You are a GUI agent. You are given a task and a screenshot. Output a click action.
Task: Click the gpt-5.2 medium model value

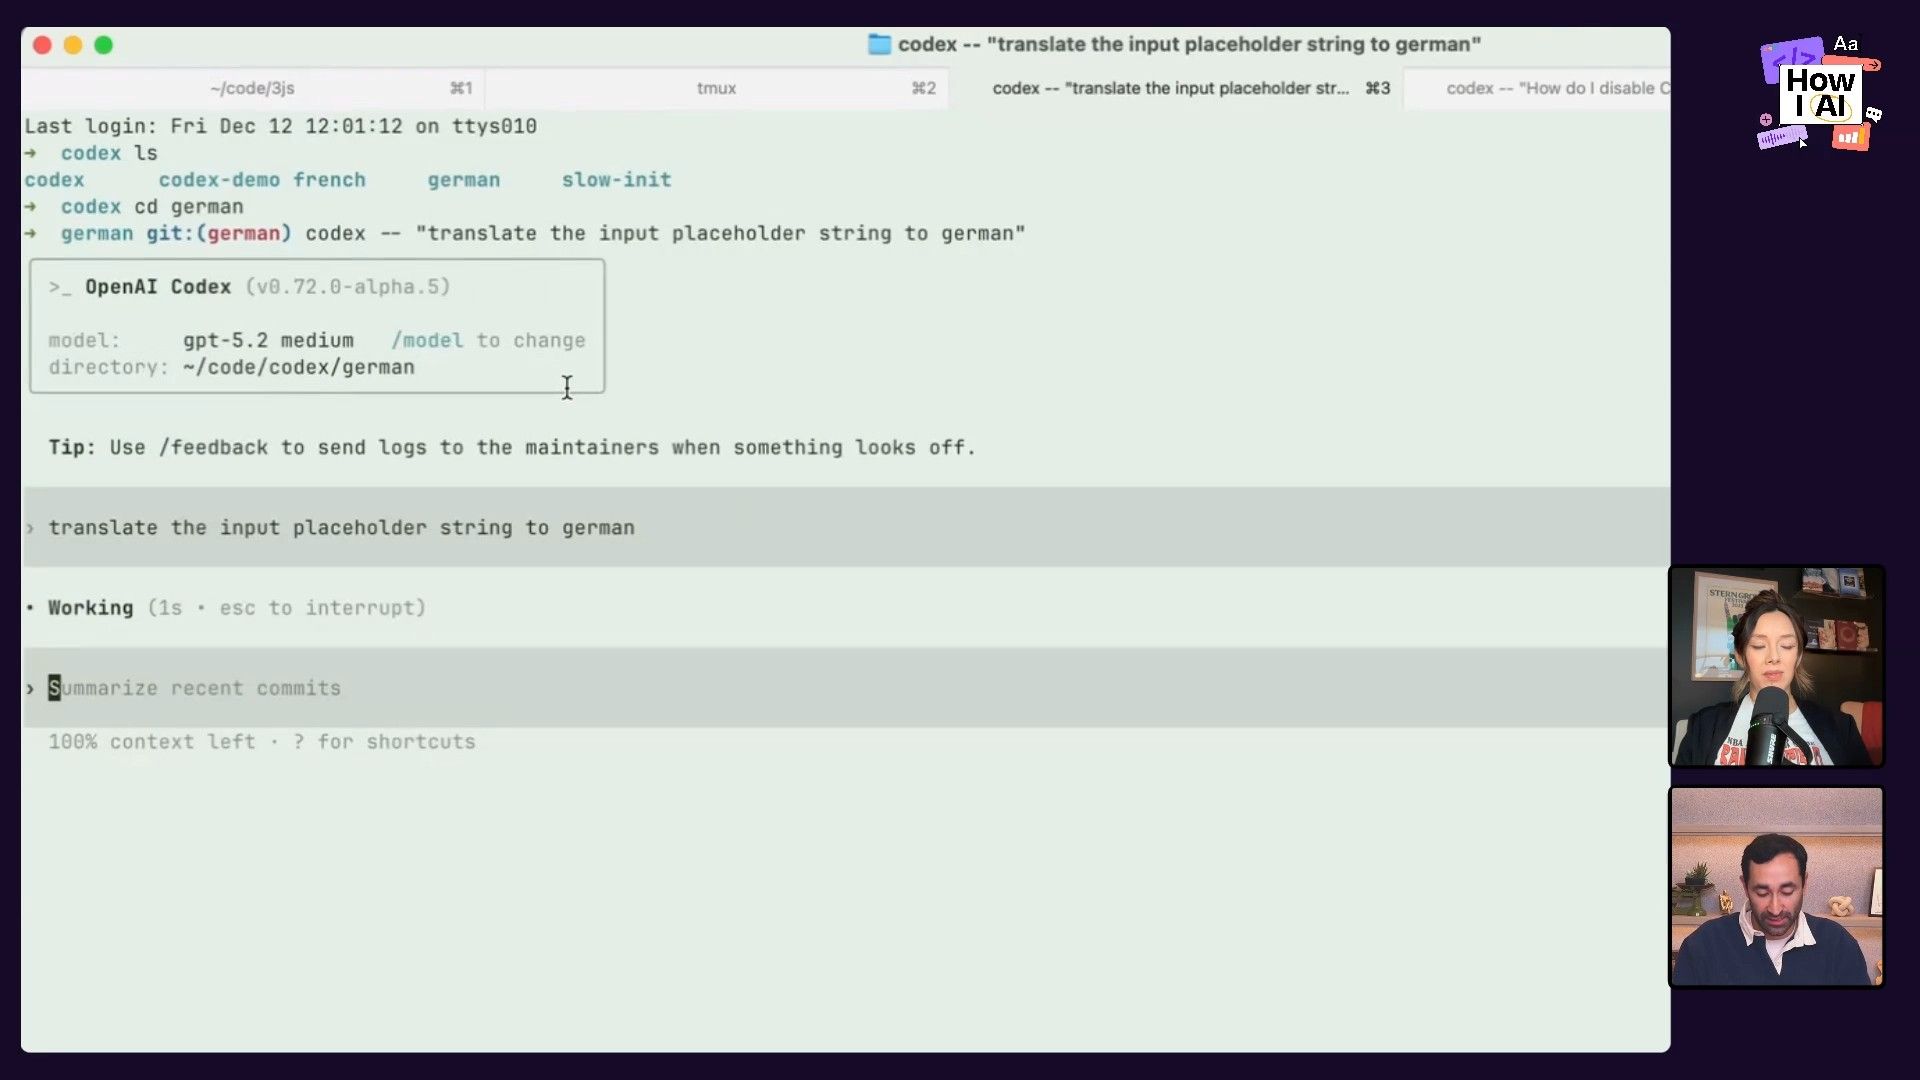(268, 340)
